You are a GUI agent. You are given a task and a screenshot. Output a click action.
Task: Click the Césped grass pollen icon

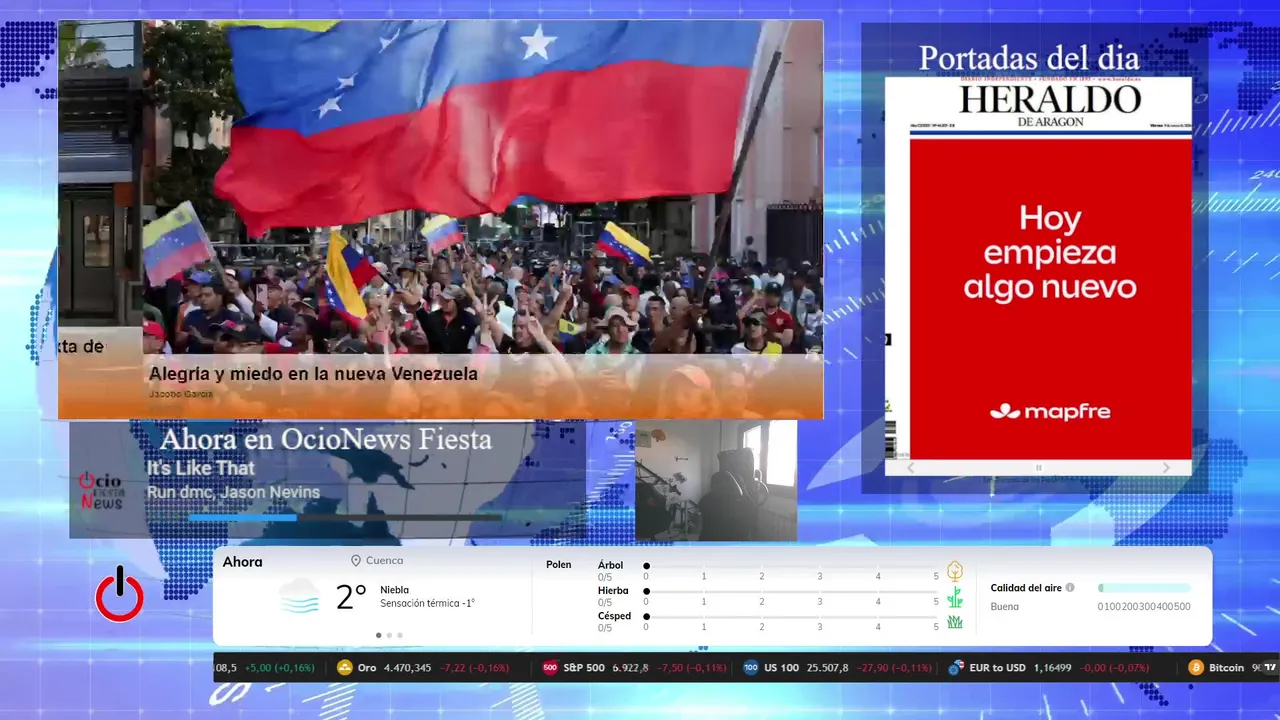[955, 622]
